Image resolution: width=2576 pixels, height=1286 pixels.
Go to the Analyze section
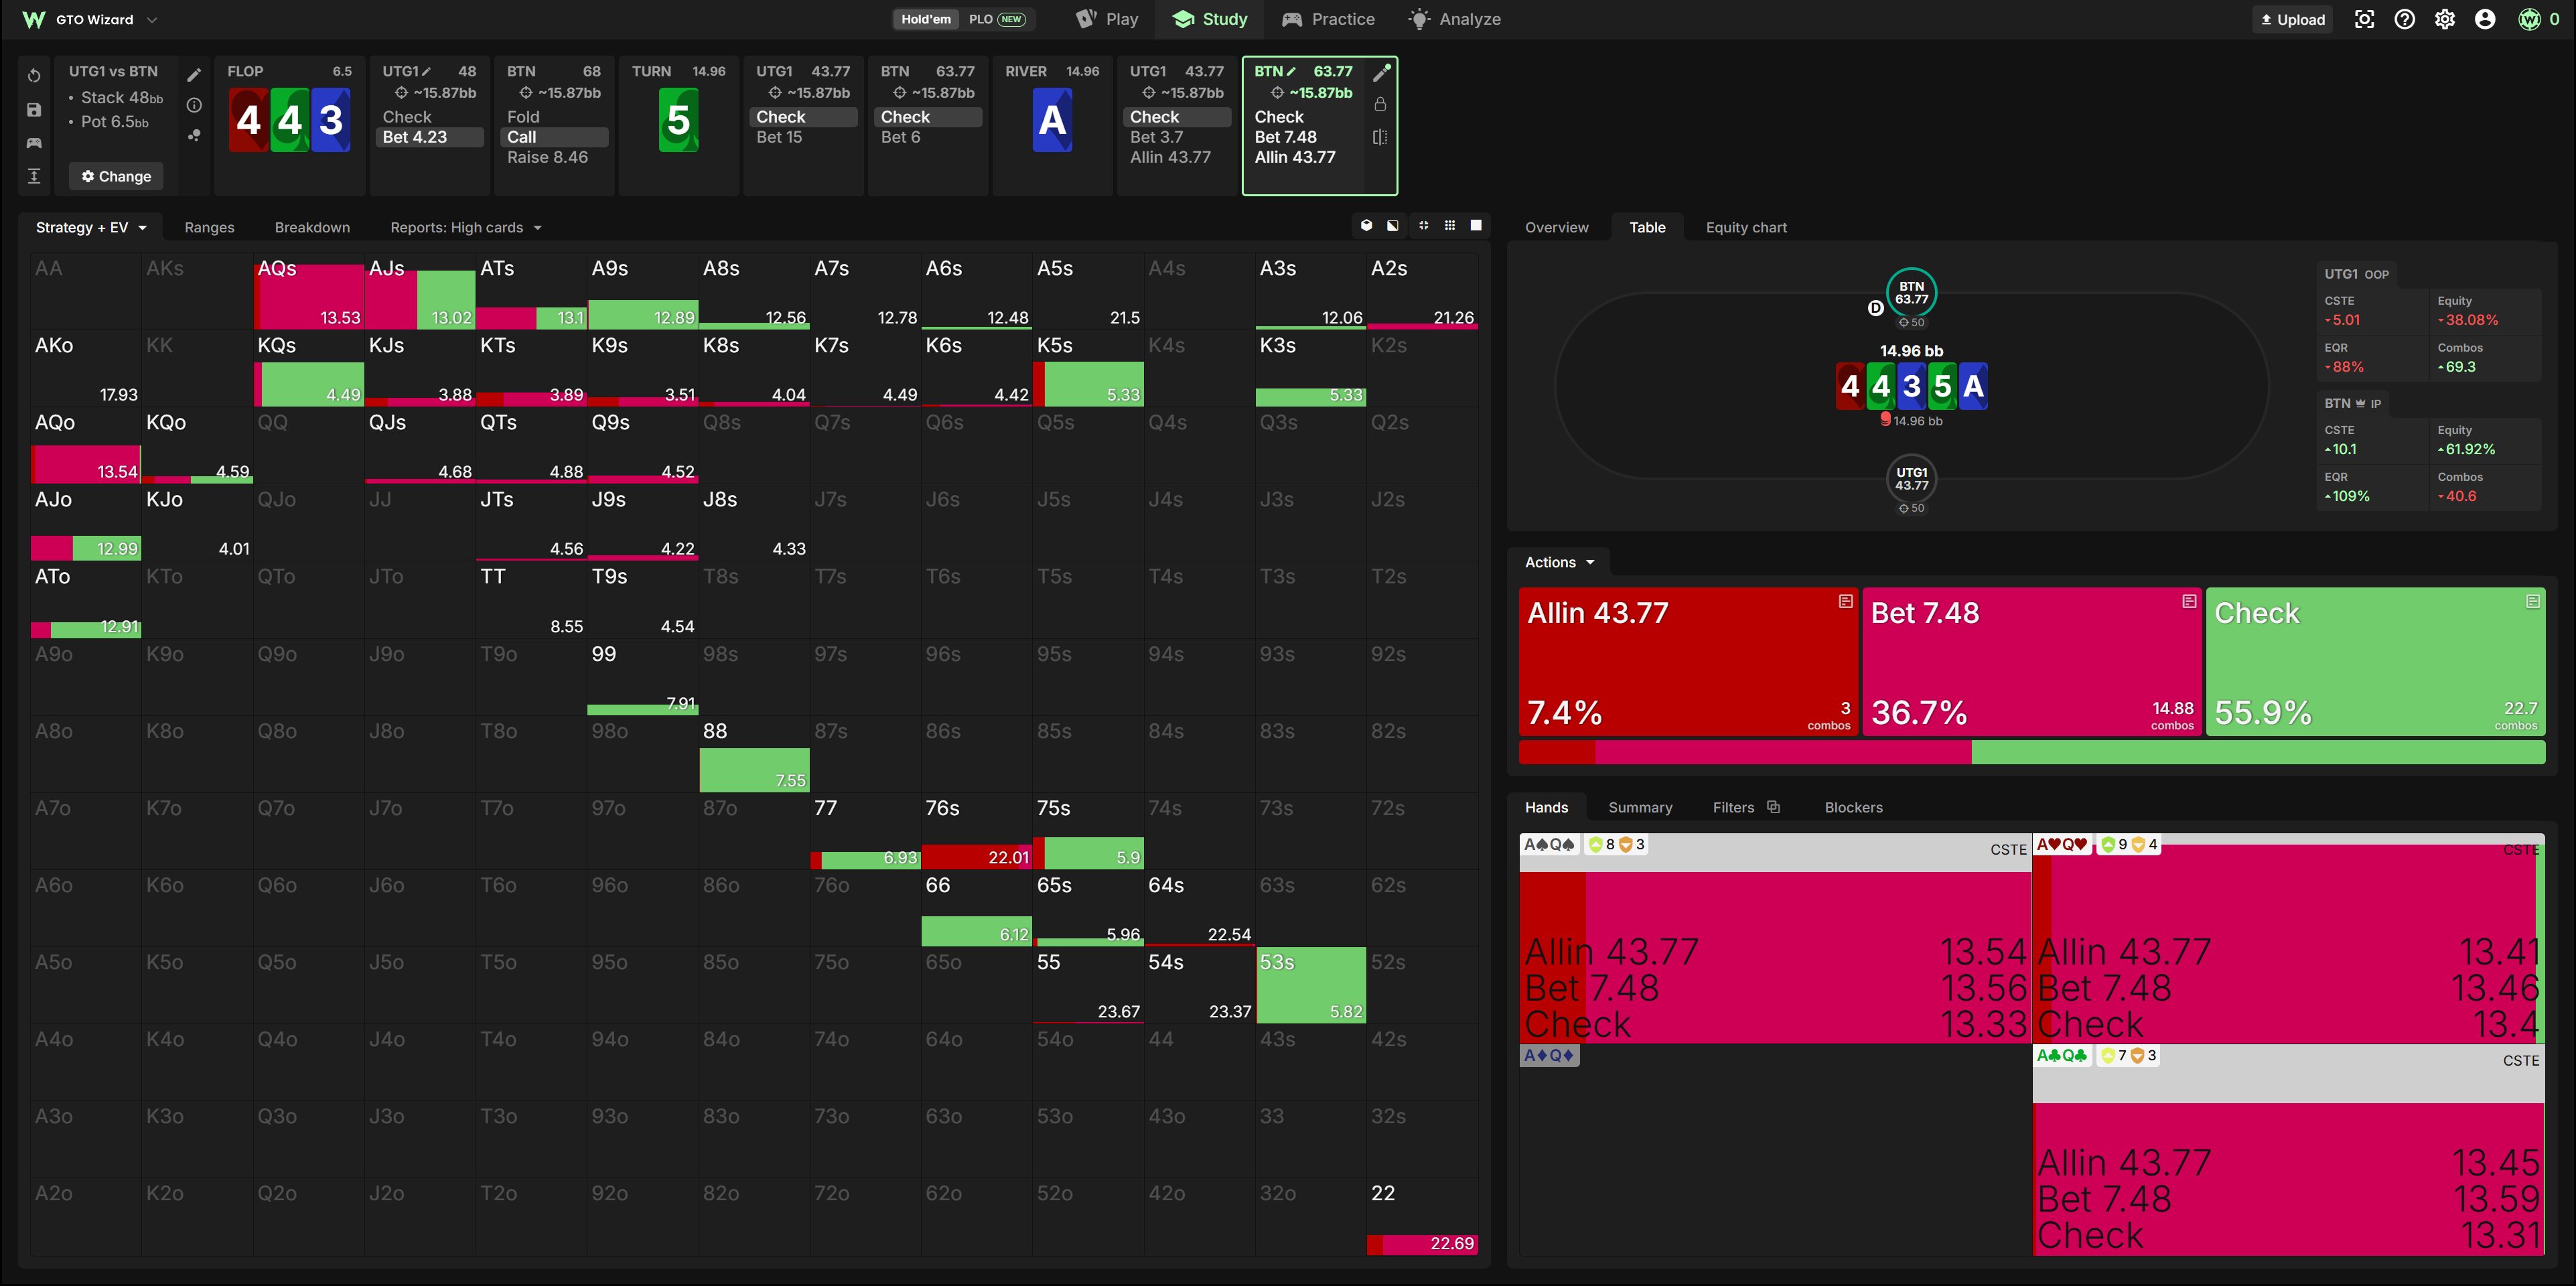1455,19
